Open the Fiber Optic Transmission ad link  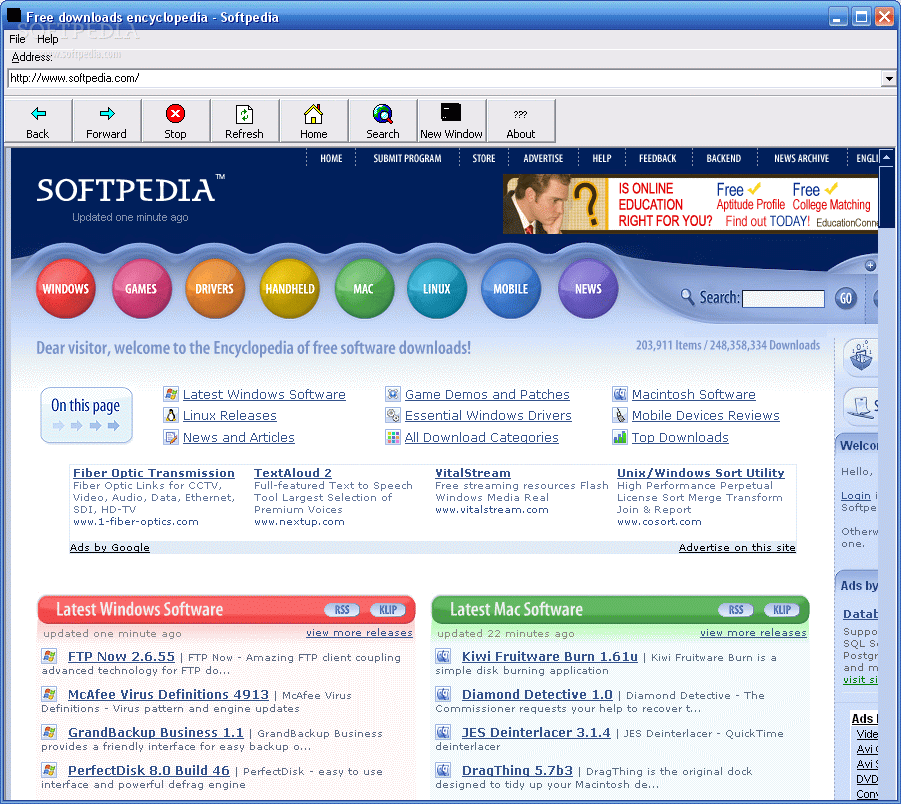pyautogui.click(x=153, y=473)
